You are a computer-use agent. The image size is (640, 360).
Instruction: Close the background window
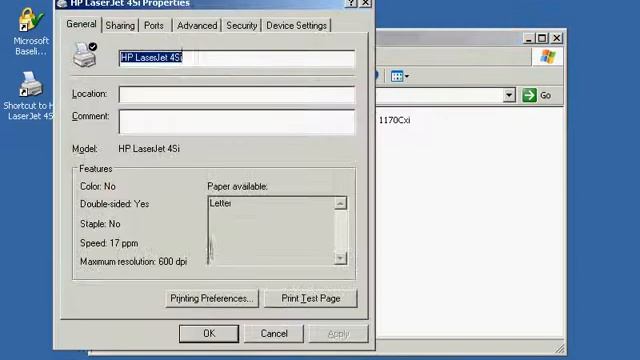point(556,38)
